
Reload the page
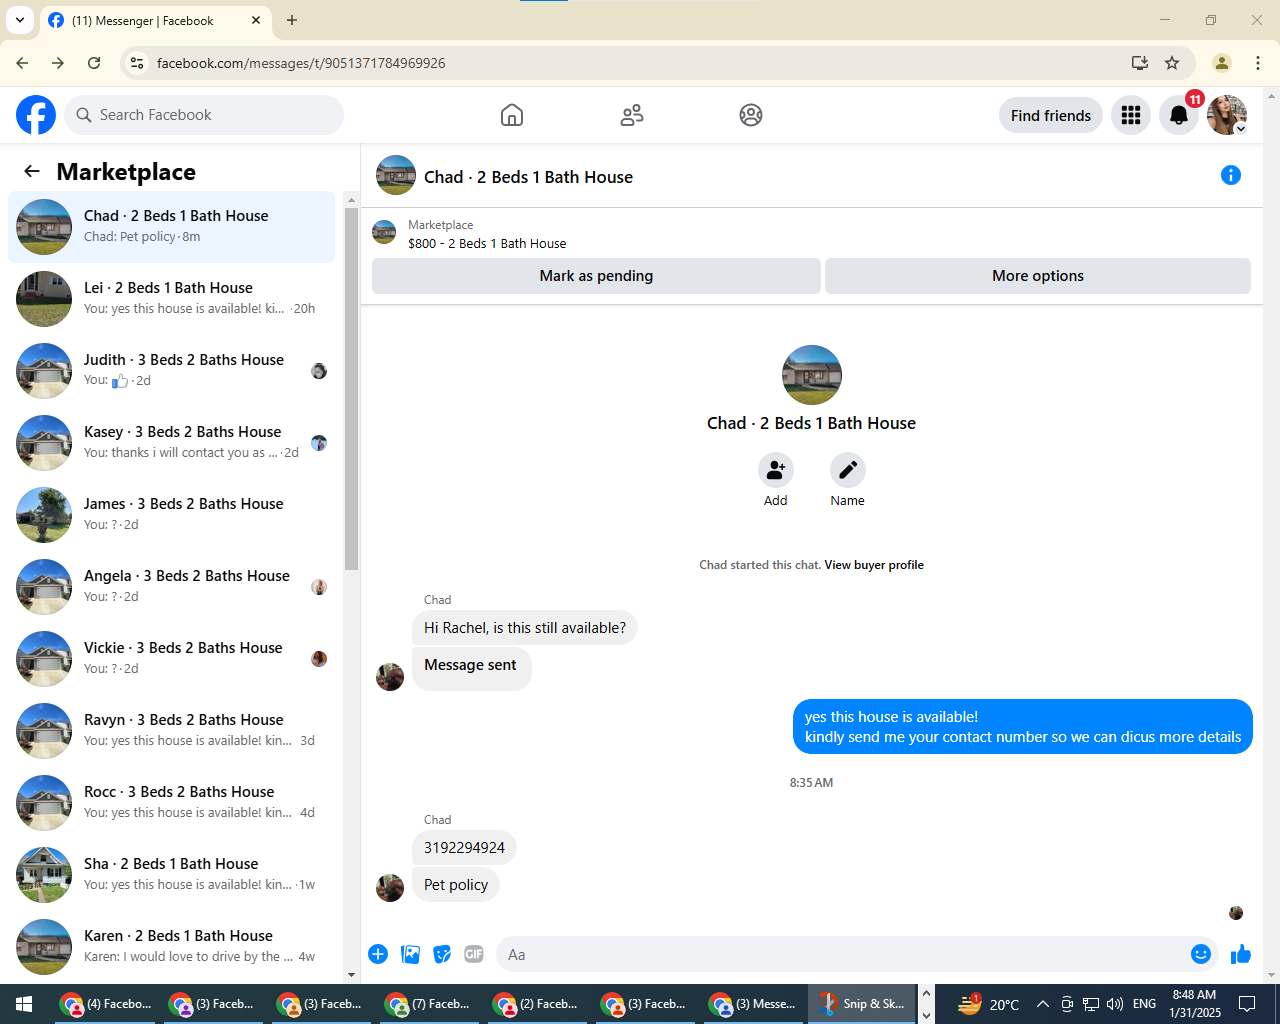(x=94, y=63)
